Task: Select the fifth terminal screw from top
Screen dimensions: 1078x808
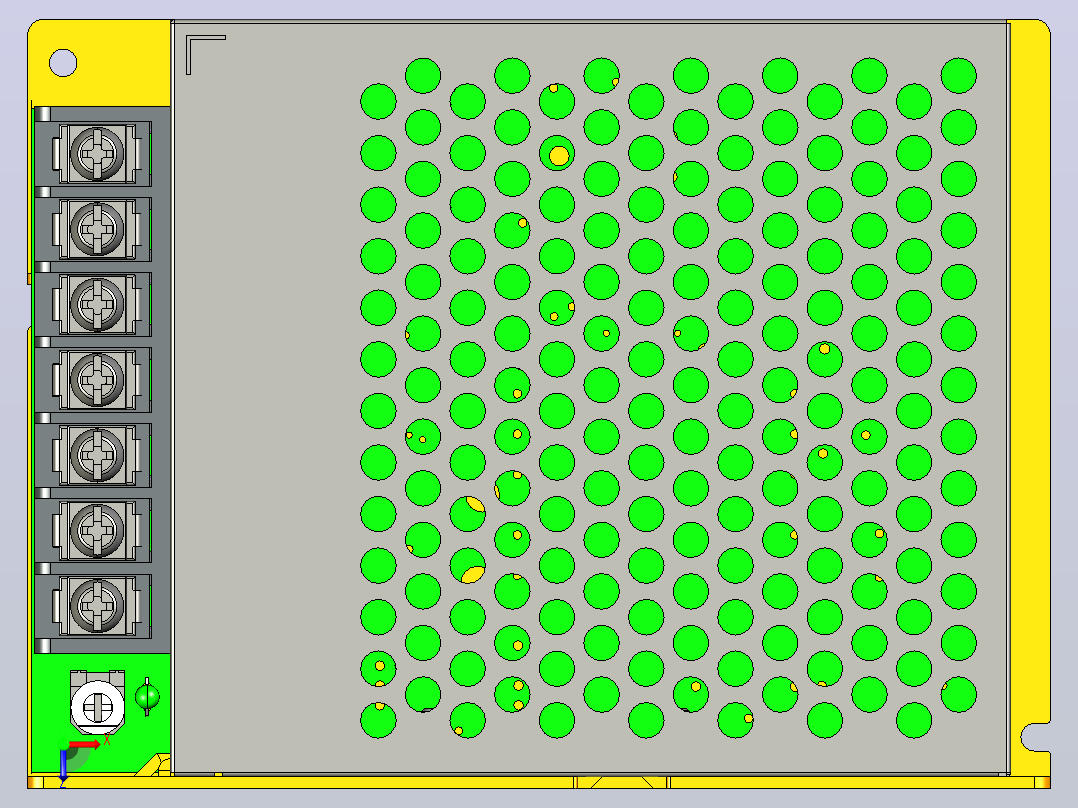Action: (97, 455)
